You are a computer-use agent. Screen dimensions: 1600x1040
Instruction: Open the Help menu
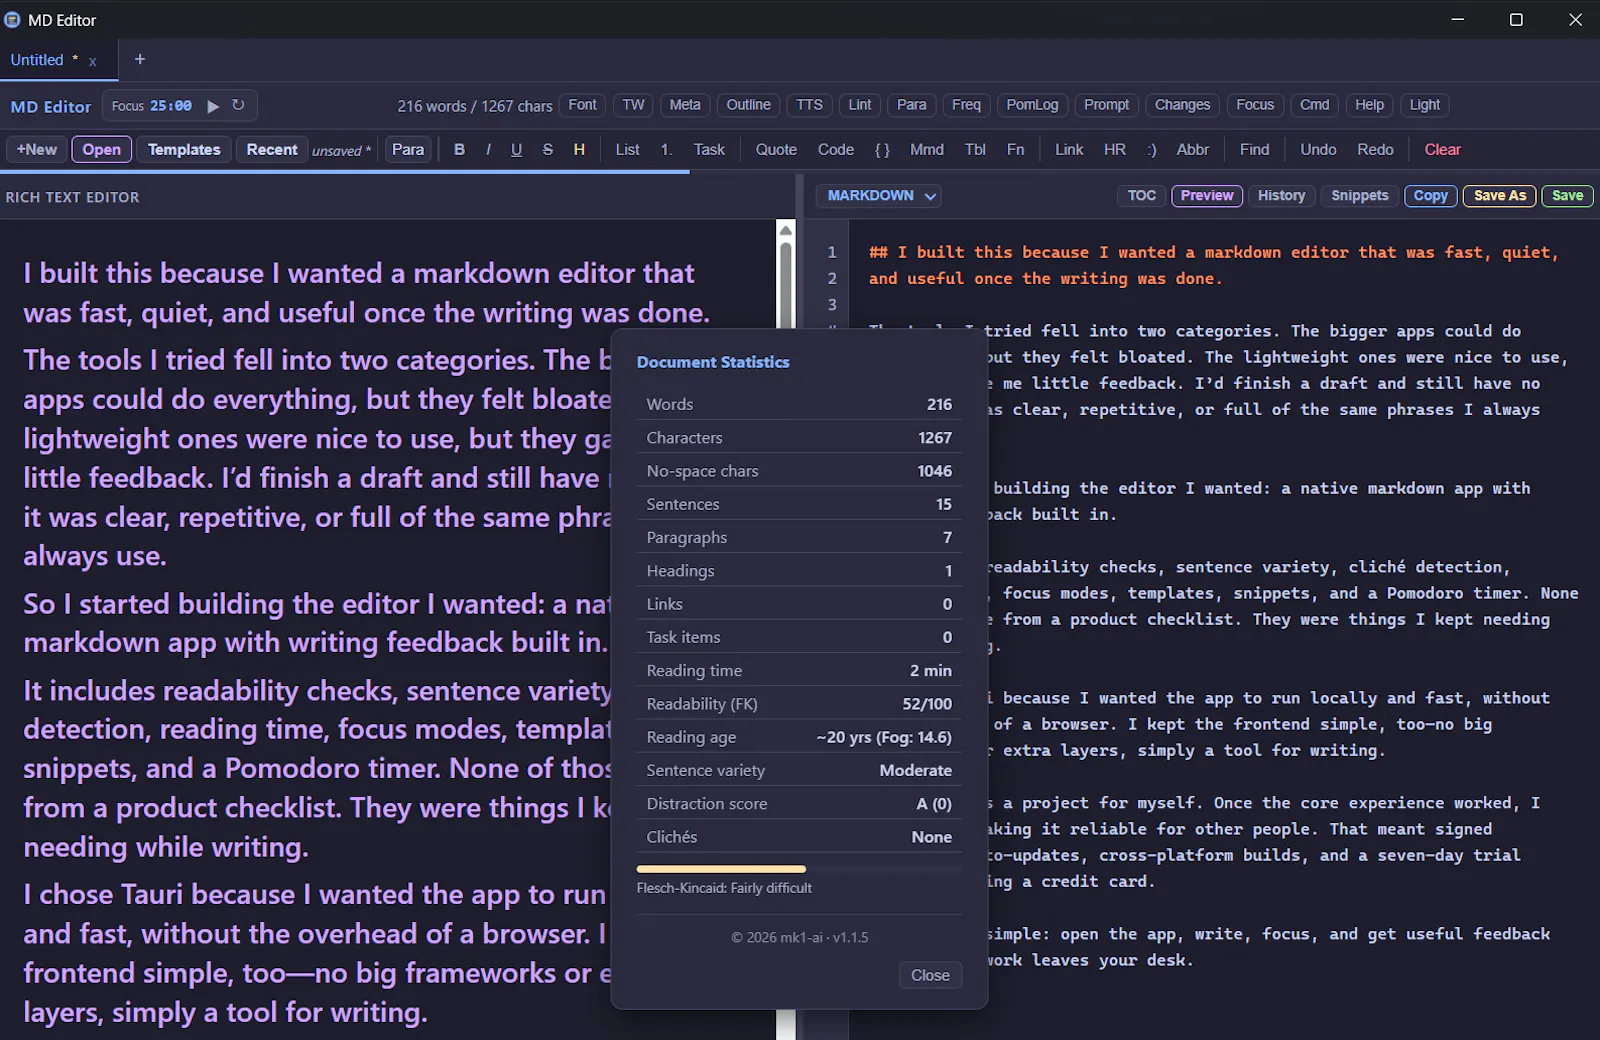coord(1369,105)
